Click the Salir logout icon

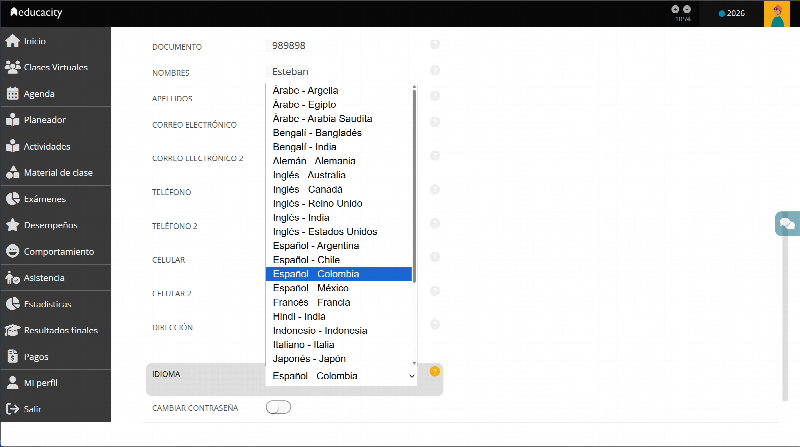point(12,409)
